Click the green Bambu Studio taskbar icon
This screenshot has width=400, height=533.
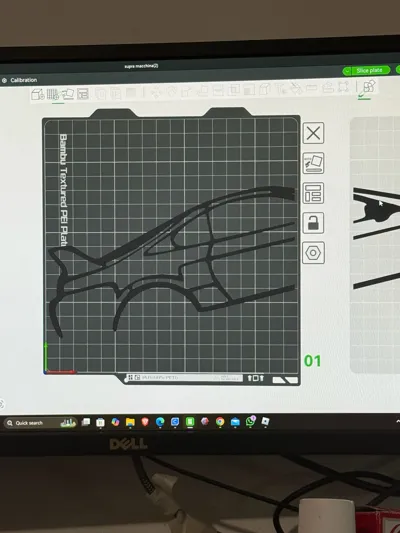pyautogui.click(x=190, y=422)
